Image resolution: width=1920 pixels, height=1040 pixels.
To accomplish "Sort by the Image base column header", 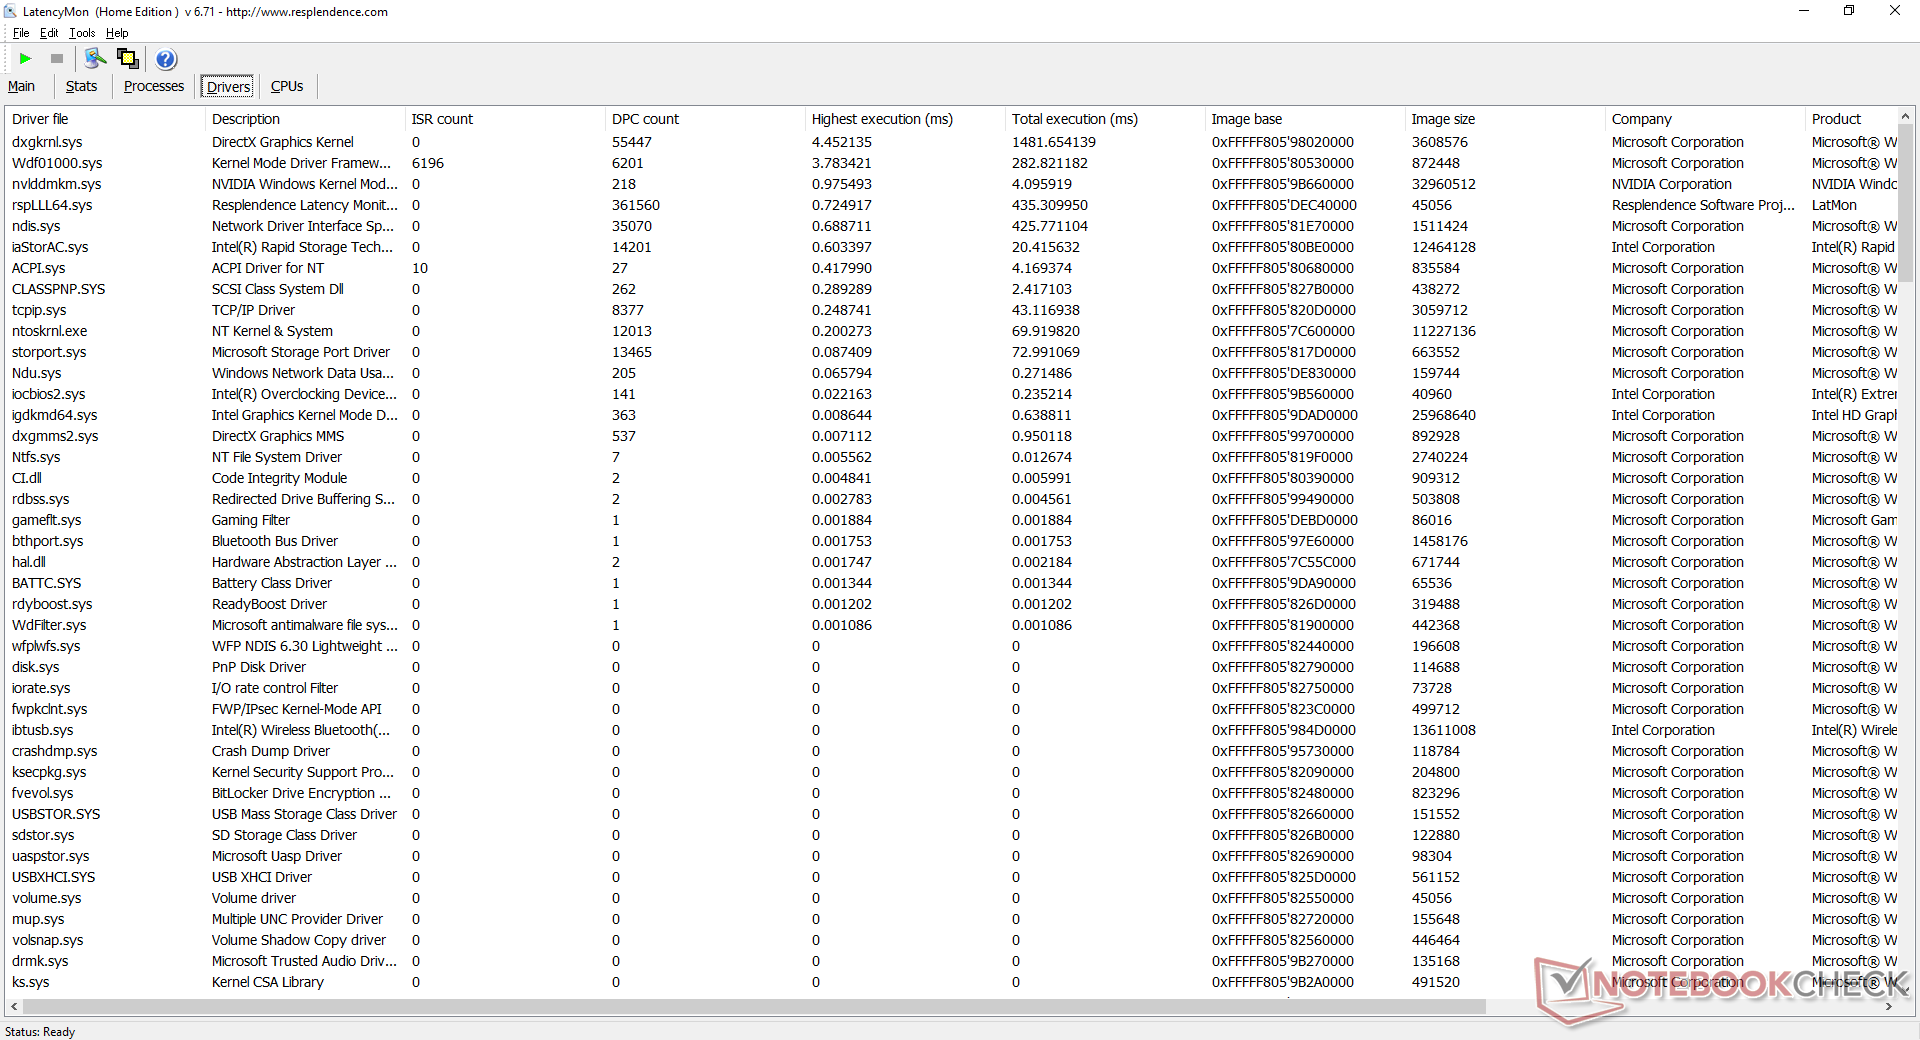I will click(1305, 119).
